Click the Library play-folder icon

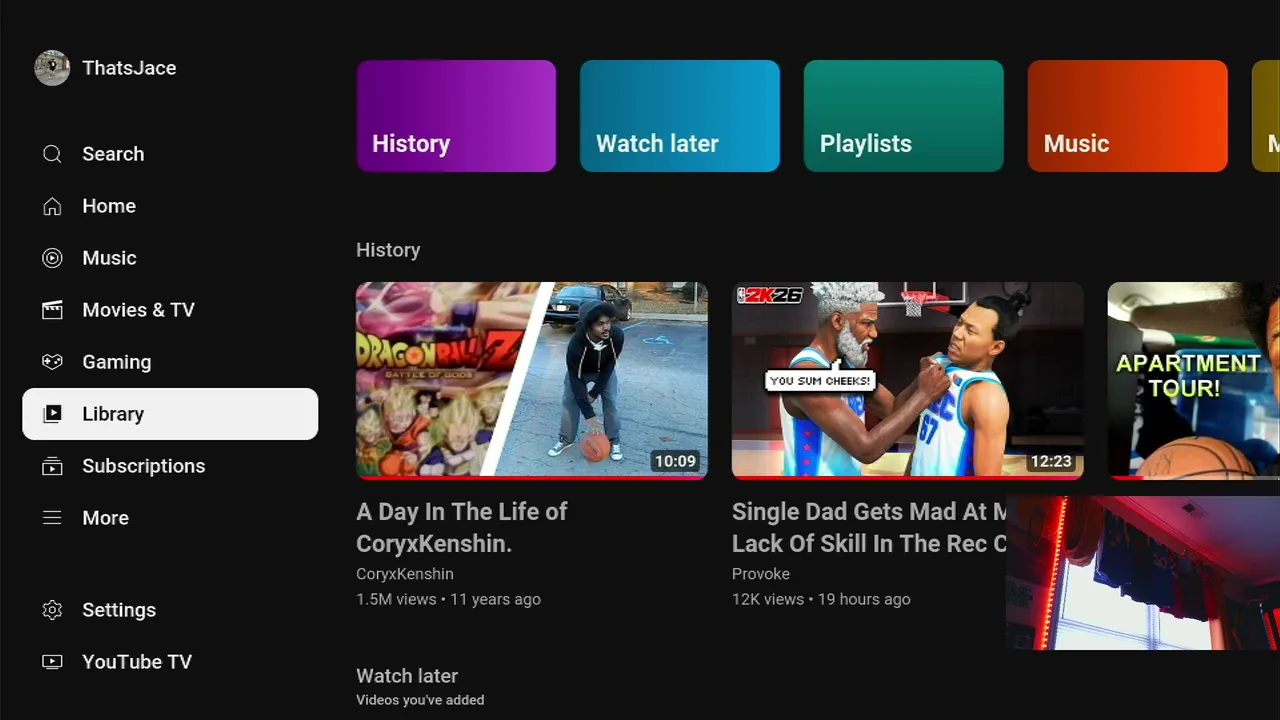pyautogui.click(x=52, y=414)
